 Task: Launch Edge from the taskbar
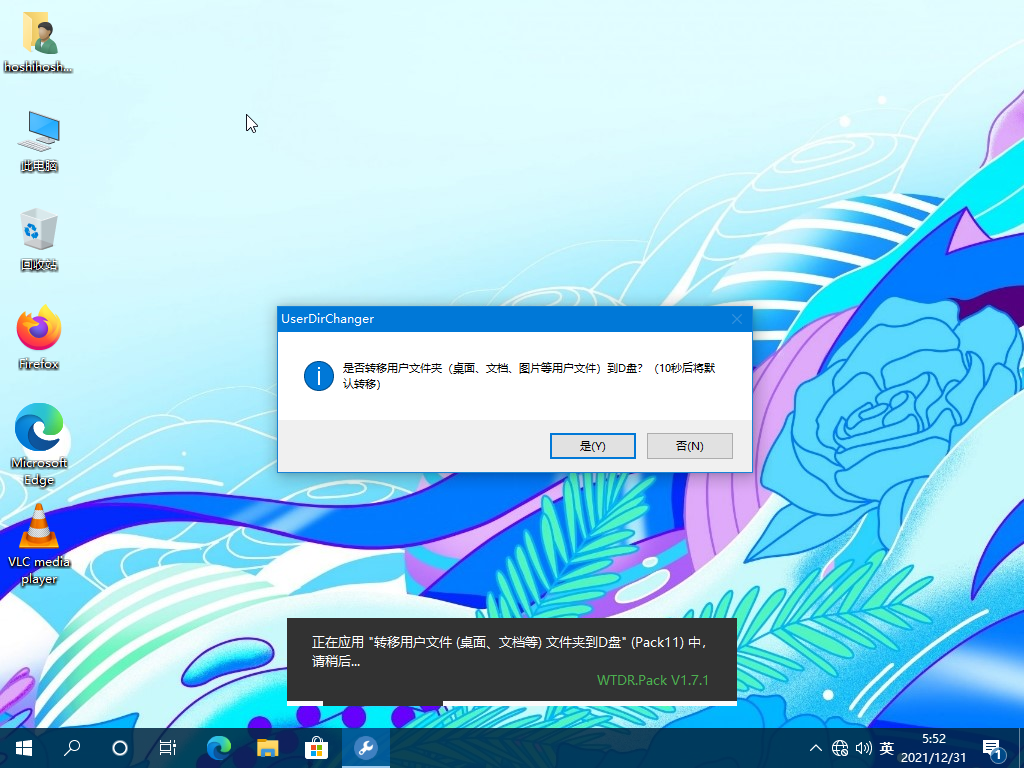[218, 748]
